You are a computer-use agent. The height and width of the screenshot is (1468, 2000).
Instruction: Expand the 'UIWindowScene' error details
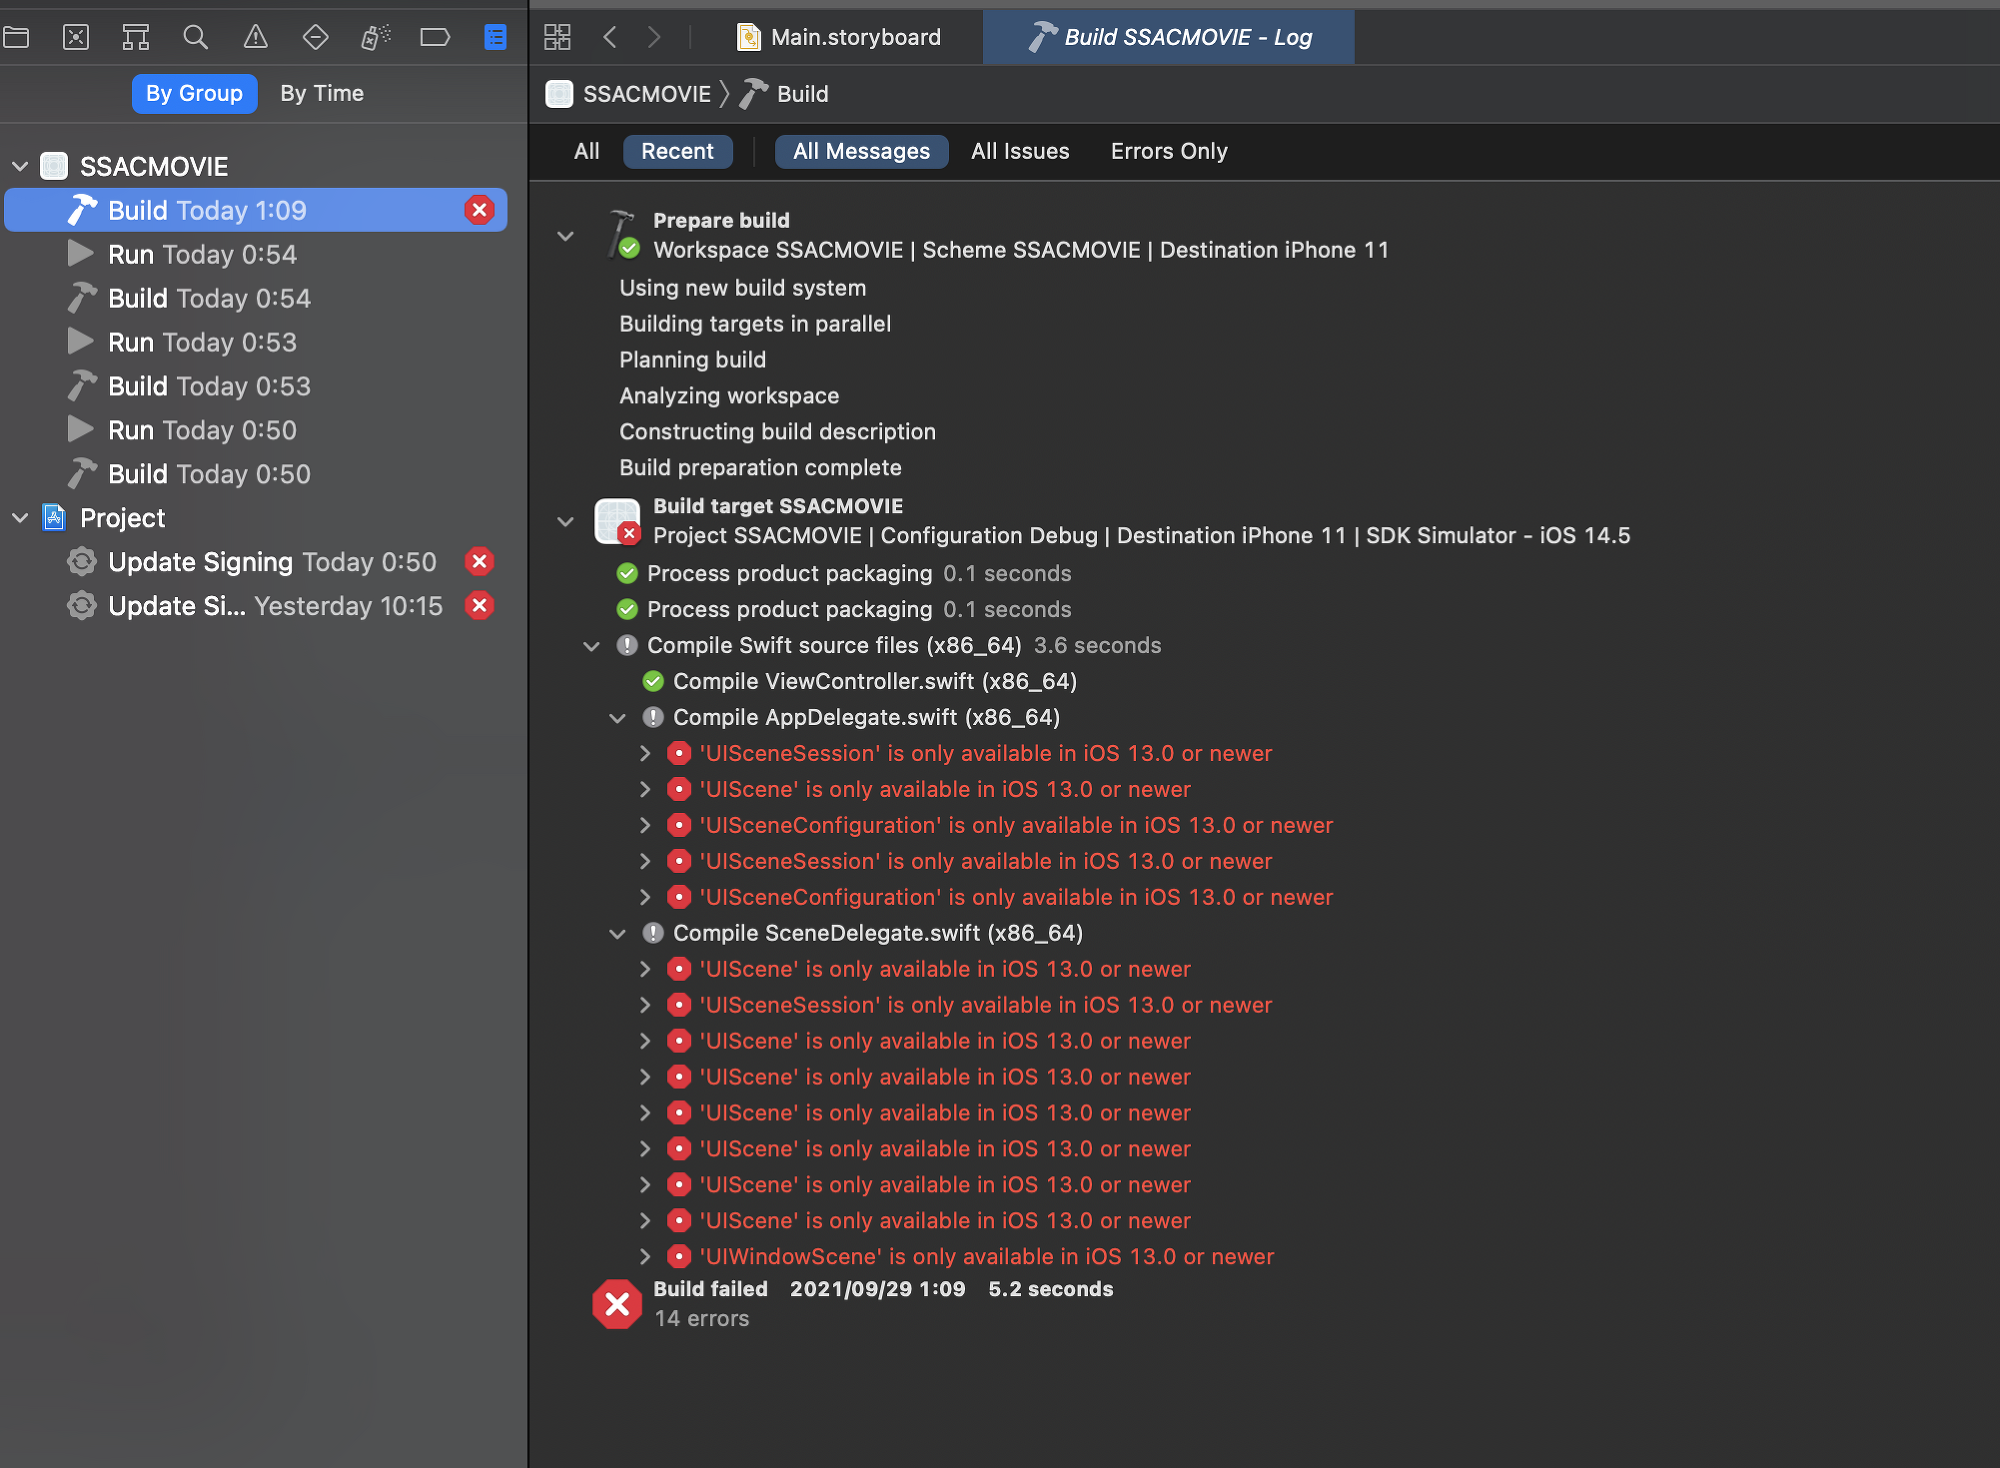pyautogui.click(x=645, y=1257)
